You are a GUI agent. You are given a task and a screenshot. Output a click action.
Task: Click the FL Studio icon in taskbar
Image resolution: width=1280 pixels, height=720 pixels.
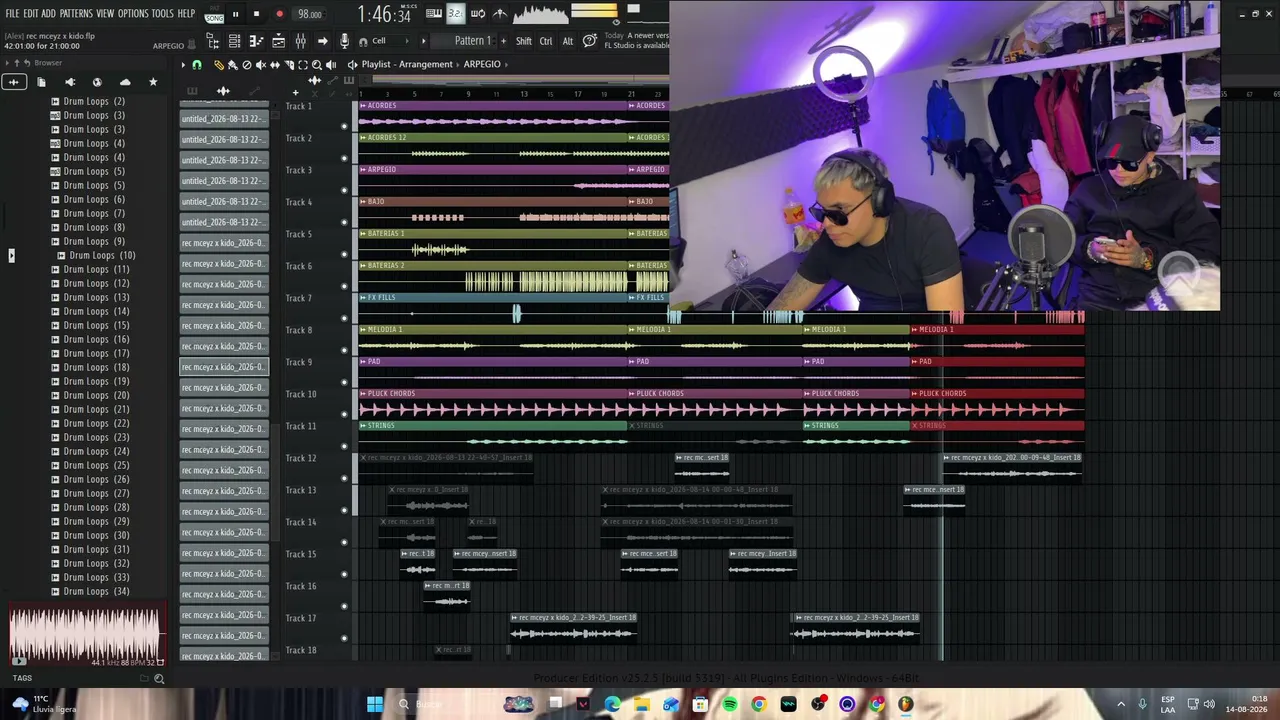(x=905, y=705)
